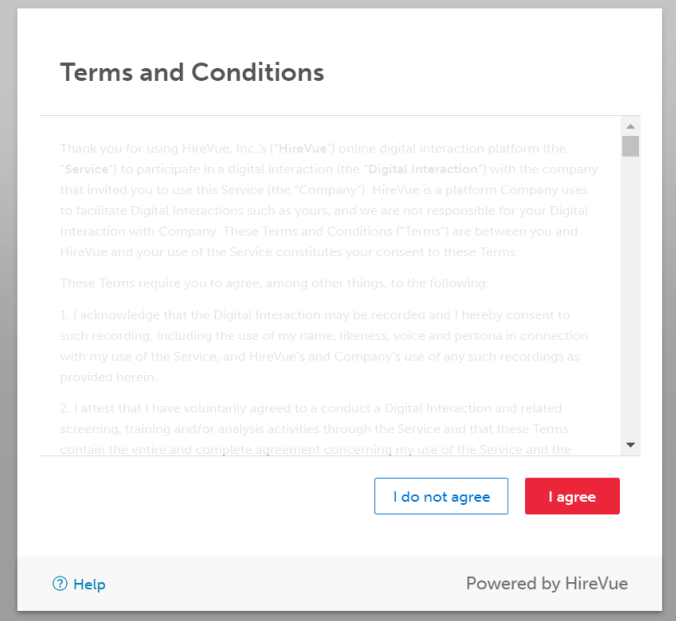Click the 'provided herein.' text line

coord(108,377)
